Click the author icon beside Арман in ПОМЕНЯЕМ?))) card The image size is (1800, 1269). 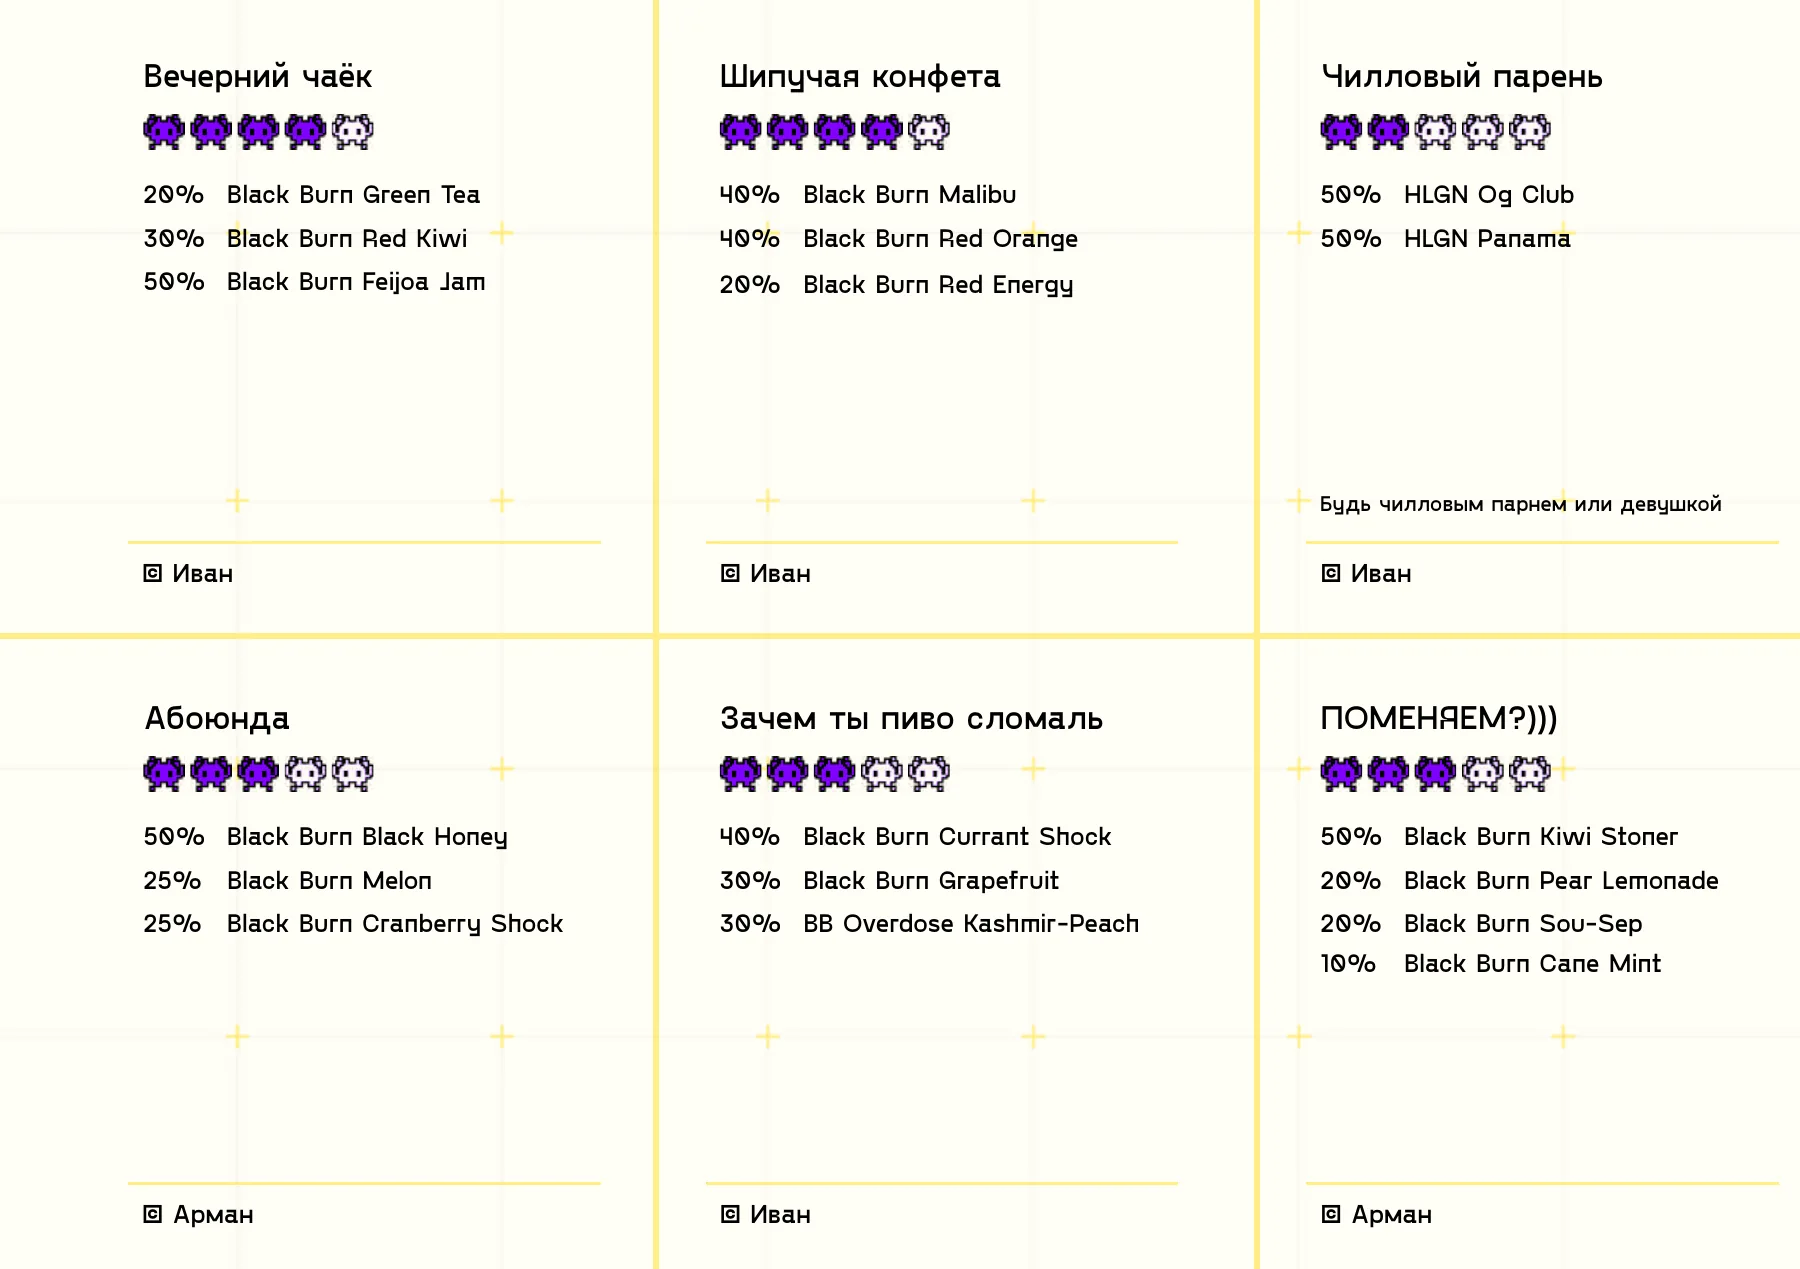coord(1331,1214)
